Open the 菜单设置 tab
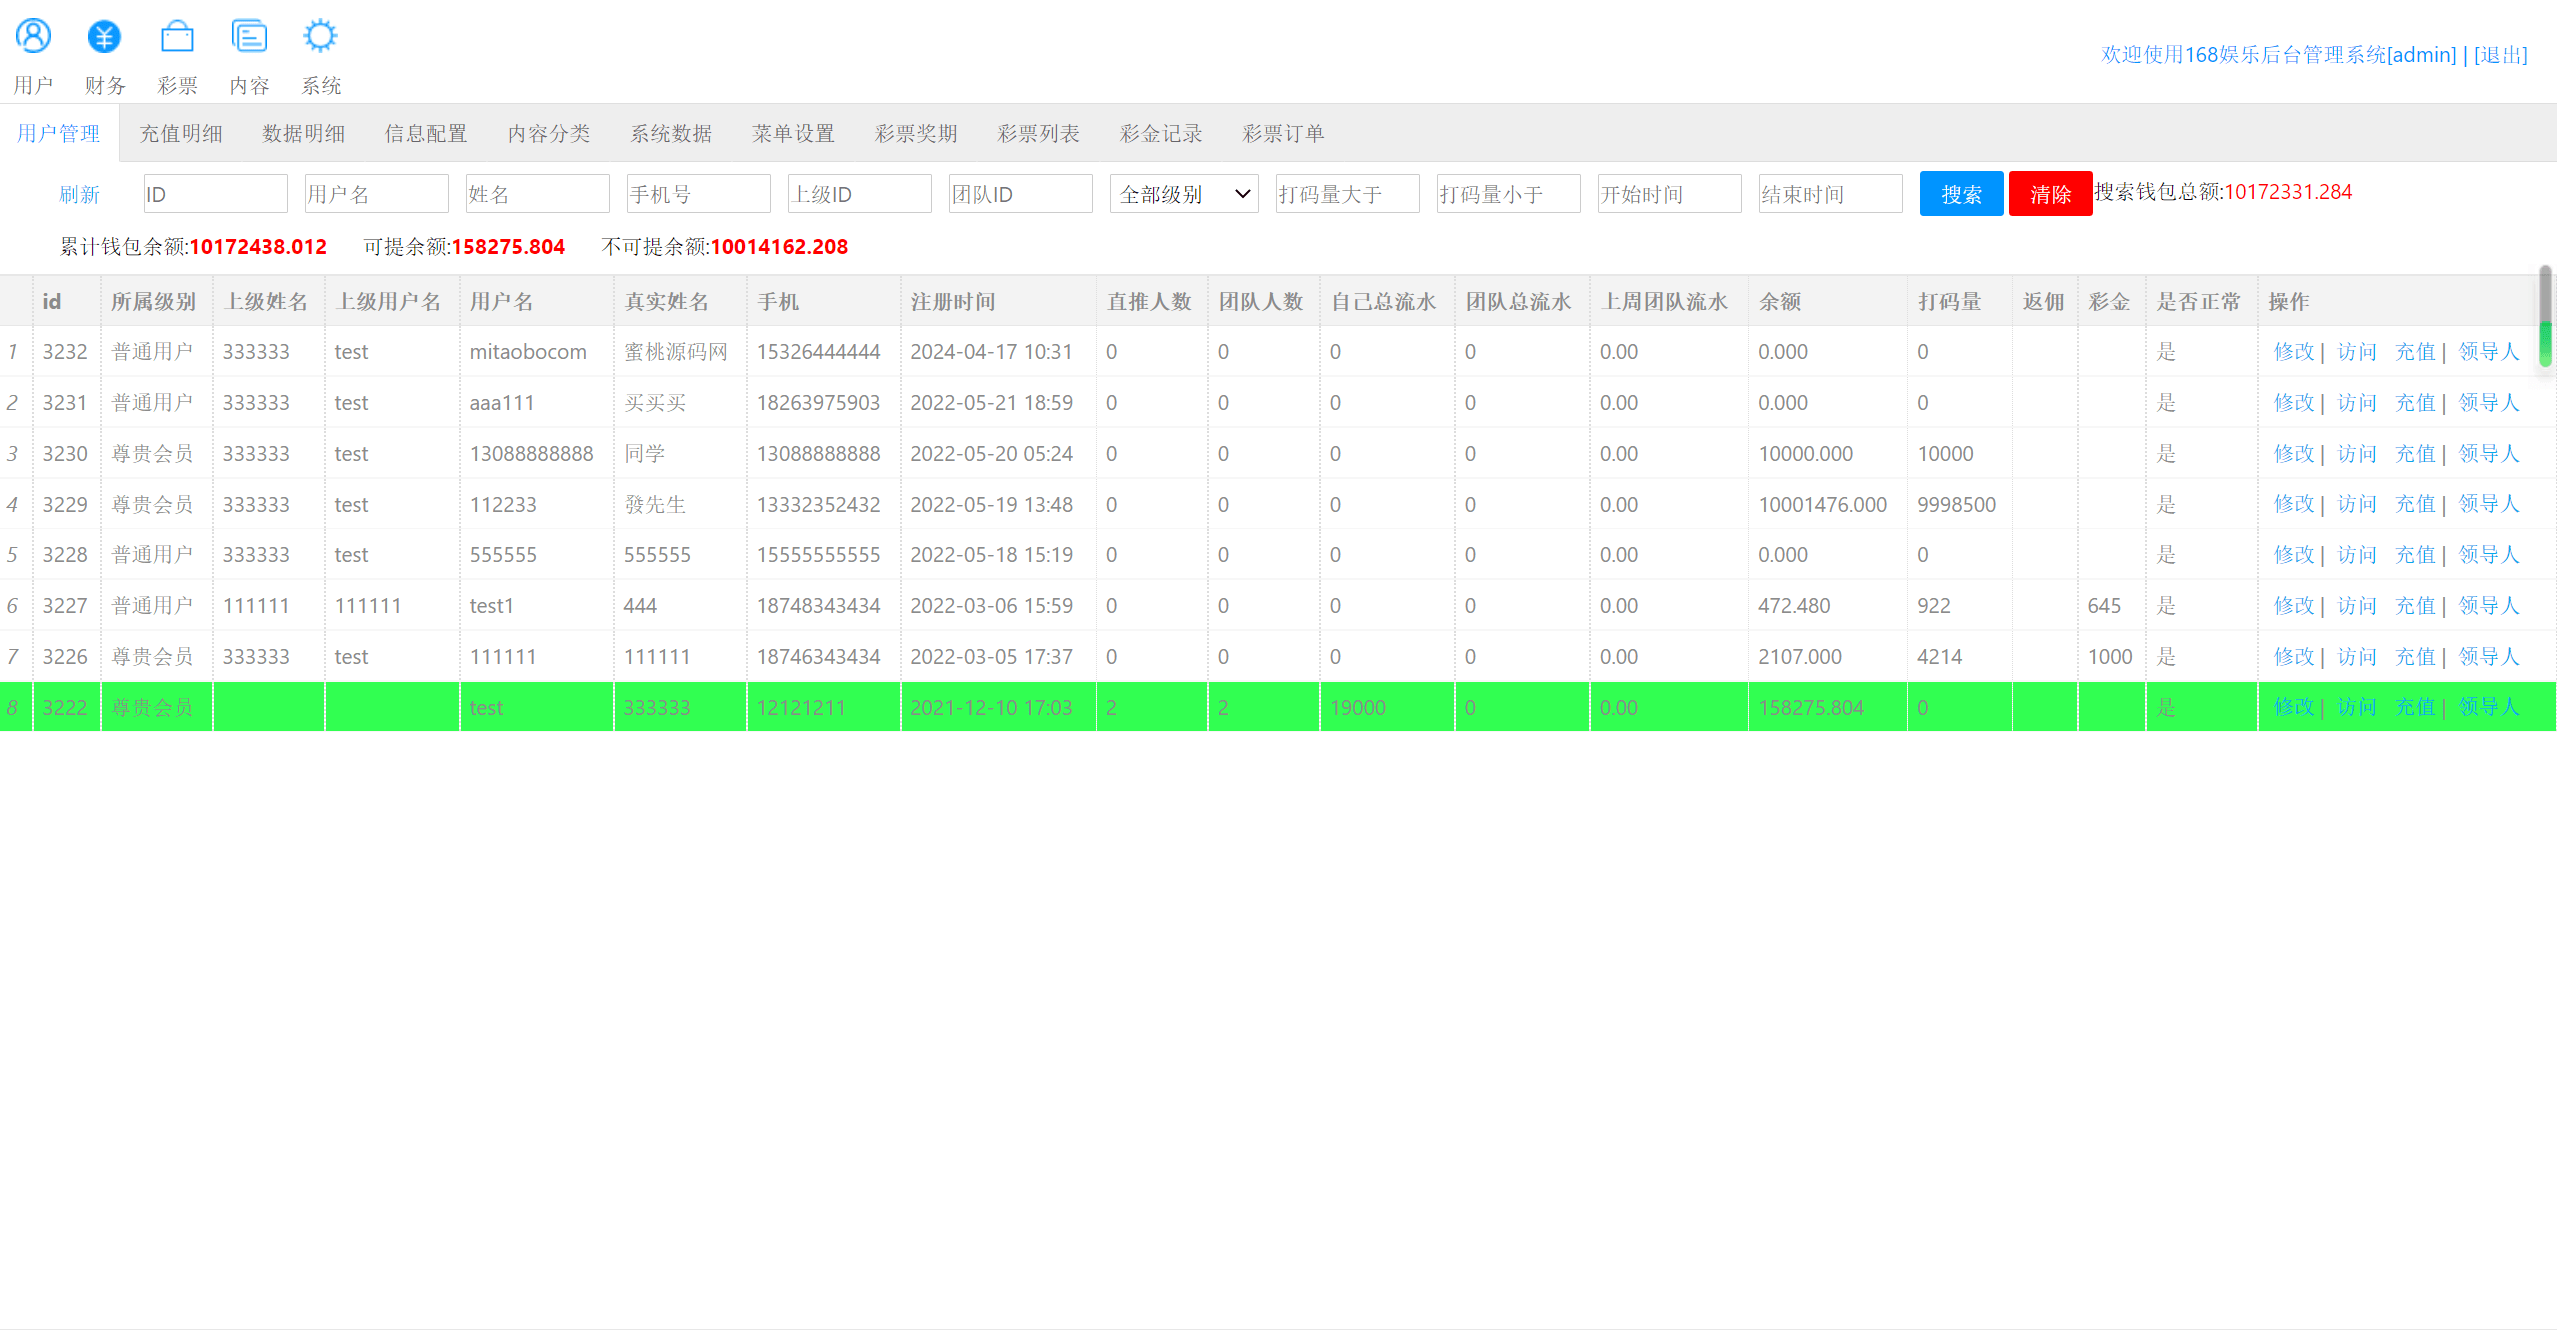This screenshot has width=2557, height=1332. (793, 133)
